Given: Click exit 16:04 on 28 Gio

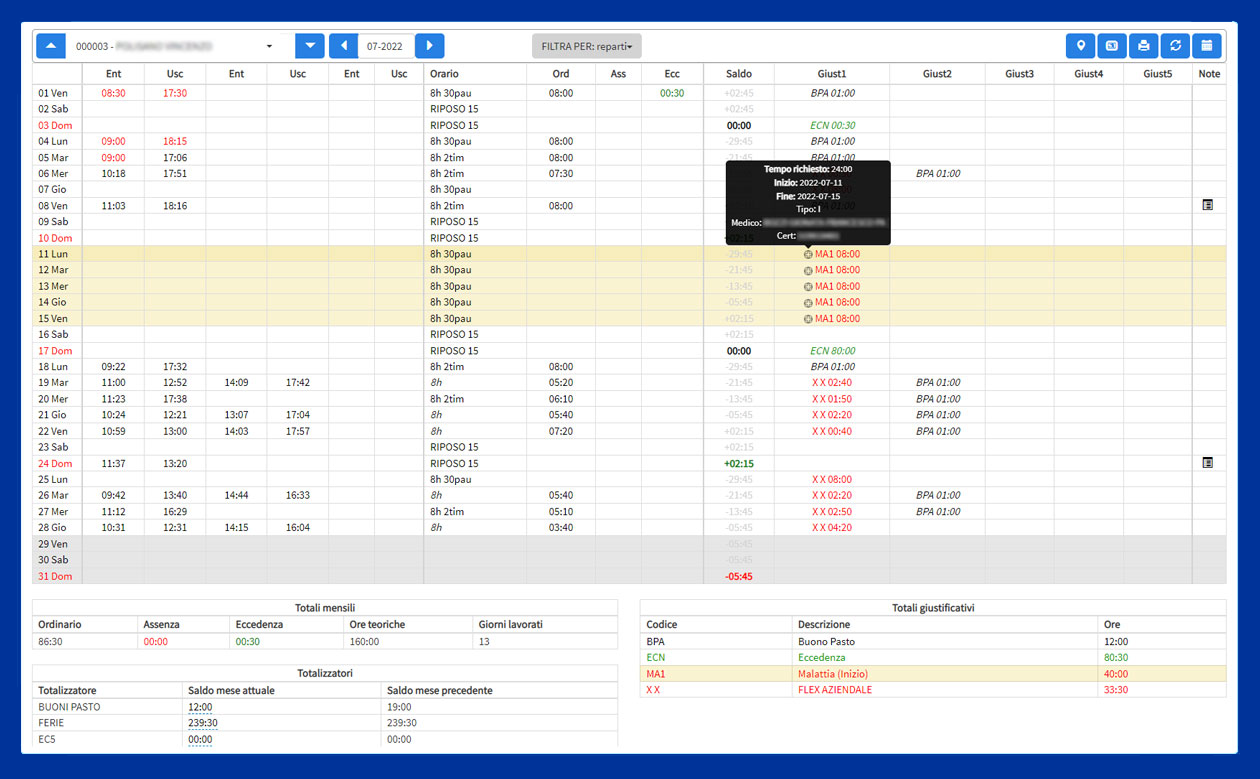Looking at the screenshot, I should click(298, 528).
